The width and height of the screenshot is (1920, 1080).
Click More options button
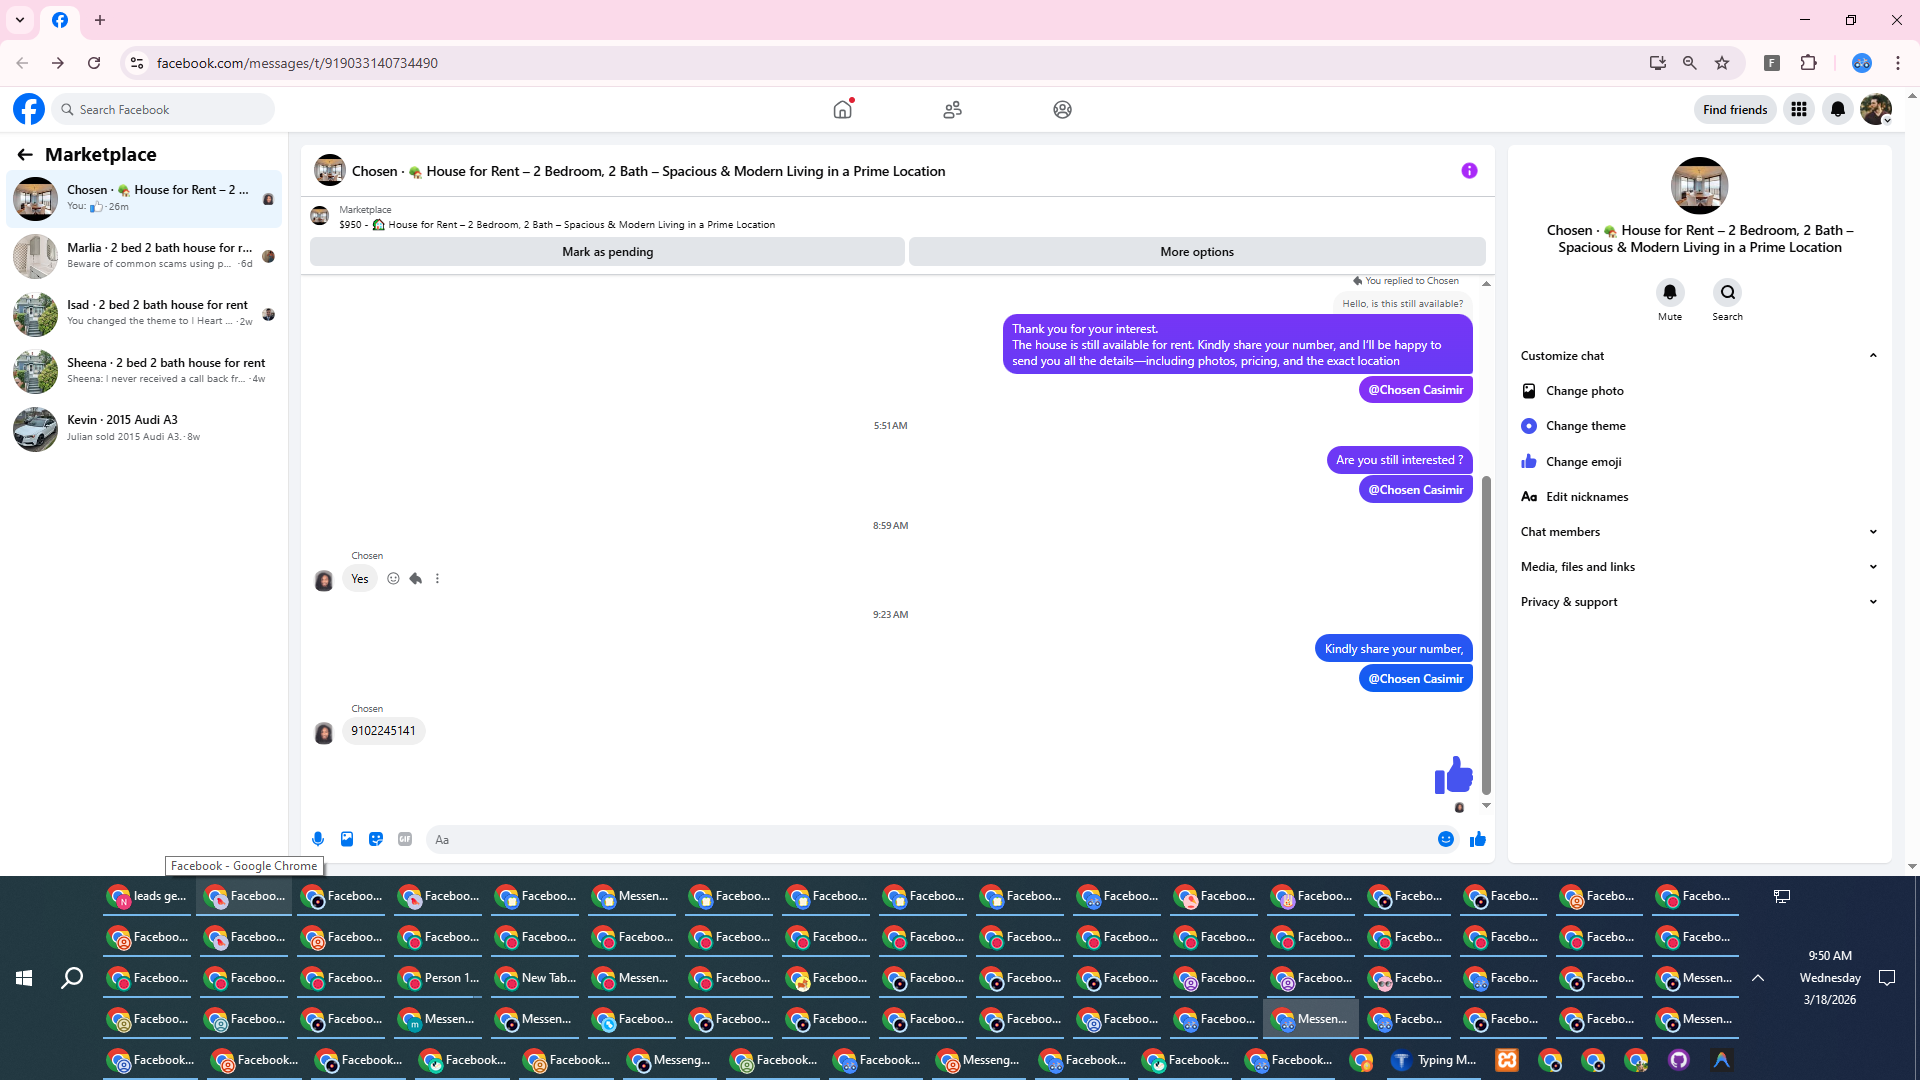click(x=1196, y=252)
